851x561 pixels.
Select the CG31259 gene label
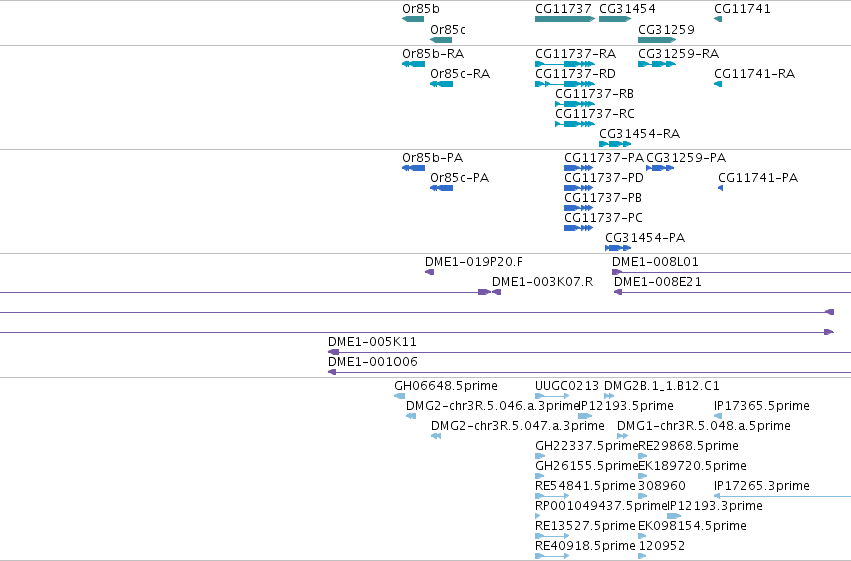pos(666,29)
